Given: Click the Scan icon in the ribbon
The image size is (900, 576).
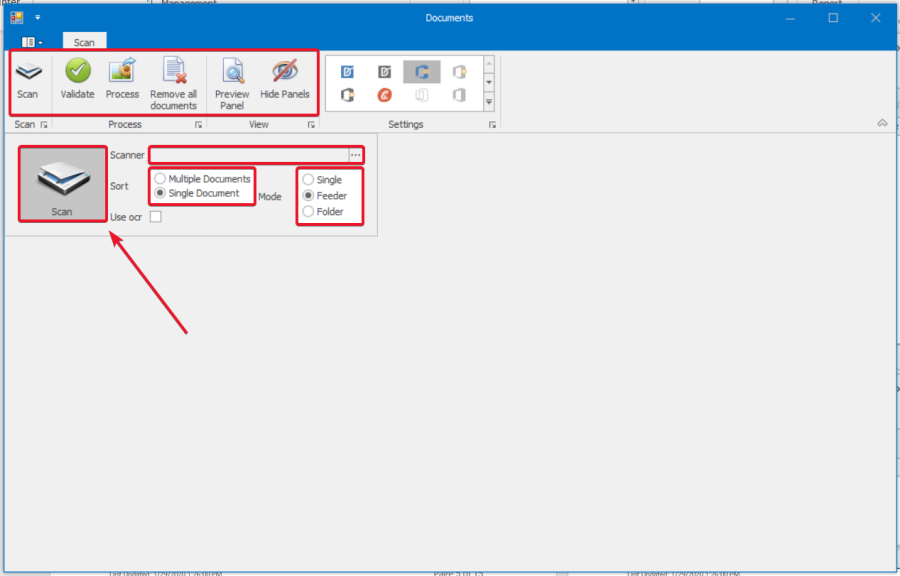Looking at the screenshot, I should [x=27, y=72].
